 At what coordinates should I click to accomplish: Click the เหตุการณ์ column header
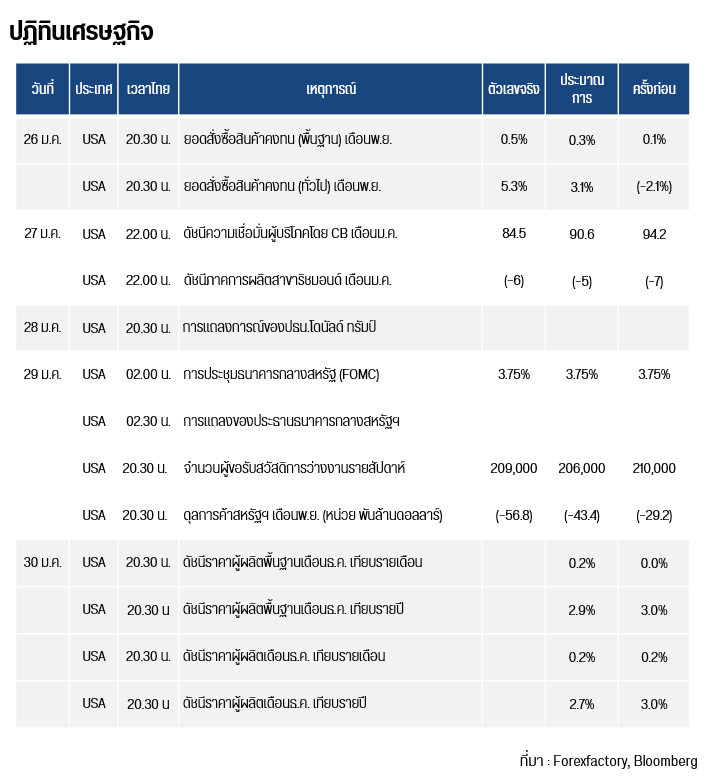[330, 89]
